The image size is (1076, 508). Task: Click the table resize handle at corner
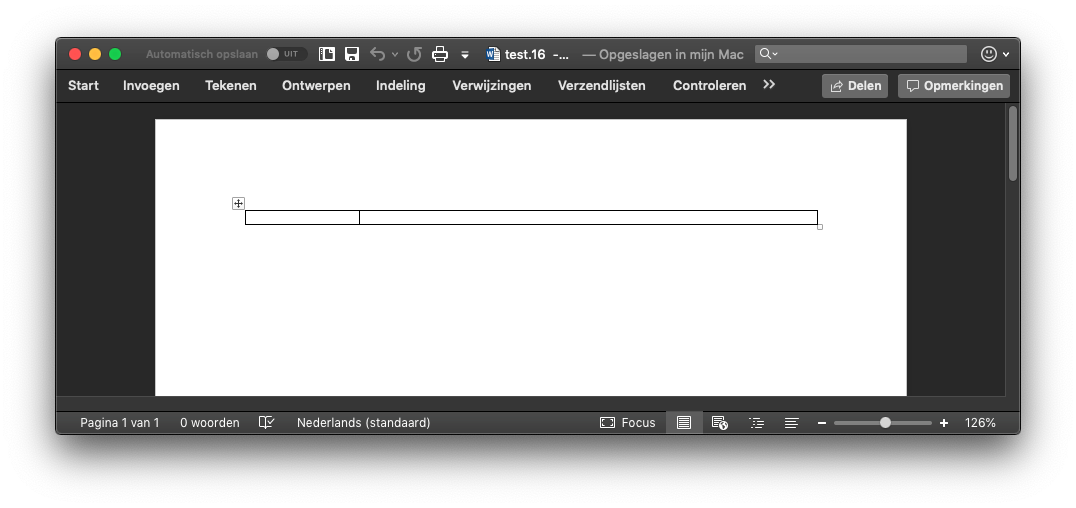(820, 227)
